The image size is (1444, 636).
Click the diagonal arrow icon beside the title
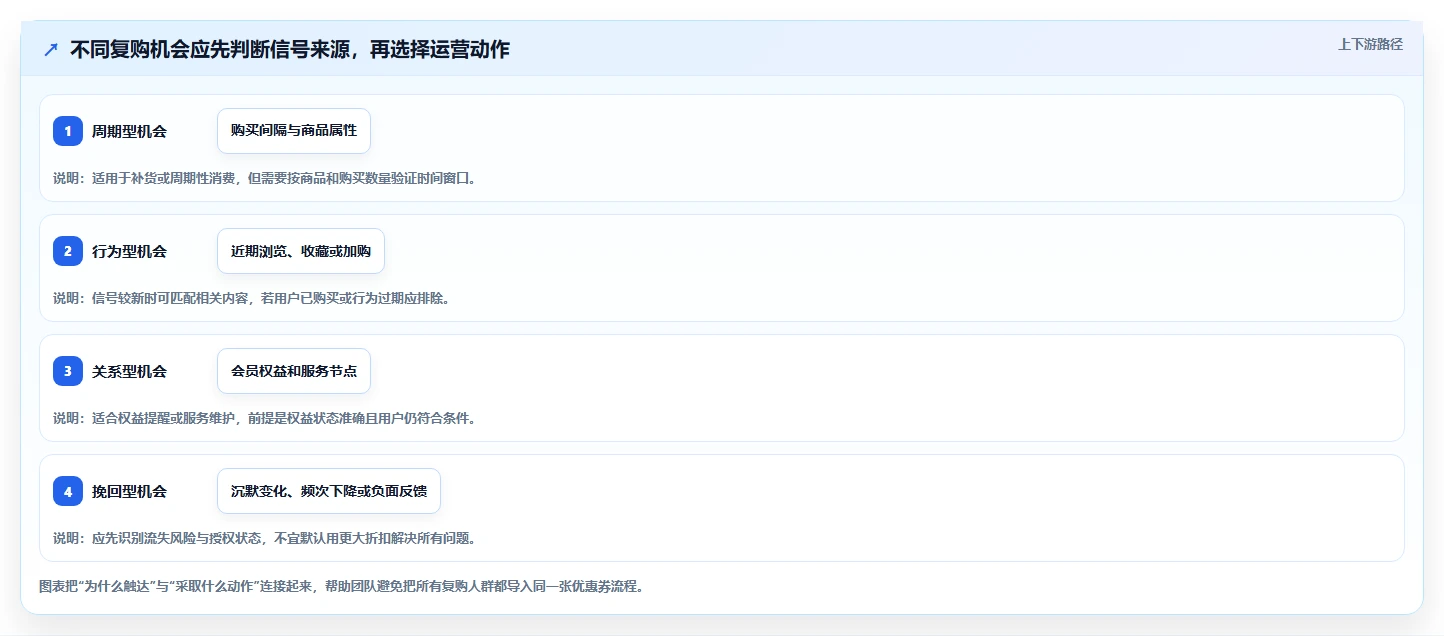[x=51, y=50]
